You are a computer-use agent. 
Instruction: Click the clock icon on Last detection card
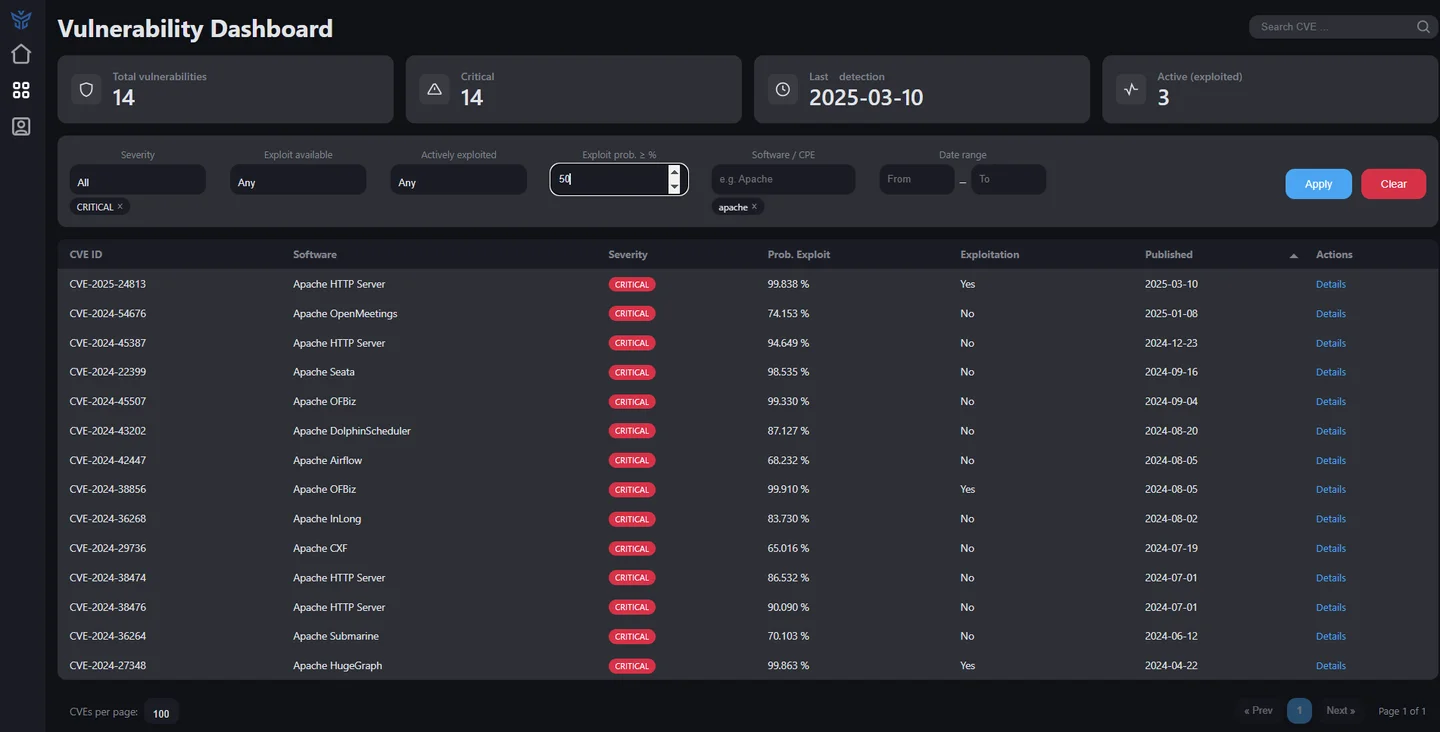coord(783,89)
